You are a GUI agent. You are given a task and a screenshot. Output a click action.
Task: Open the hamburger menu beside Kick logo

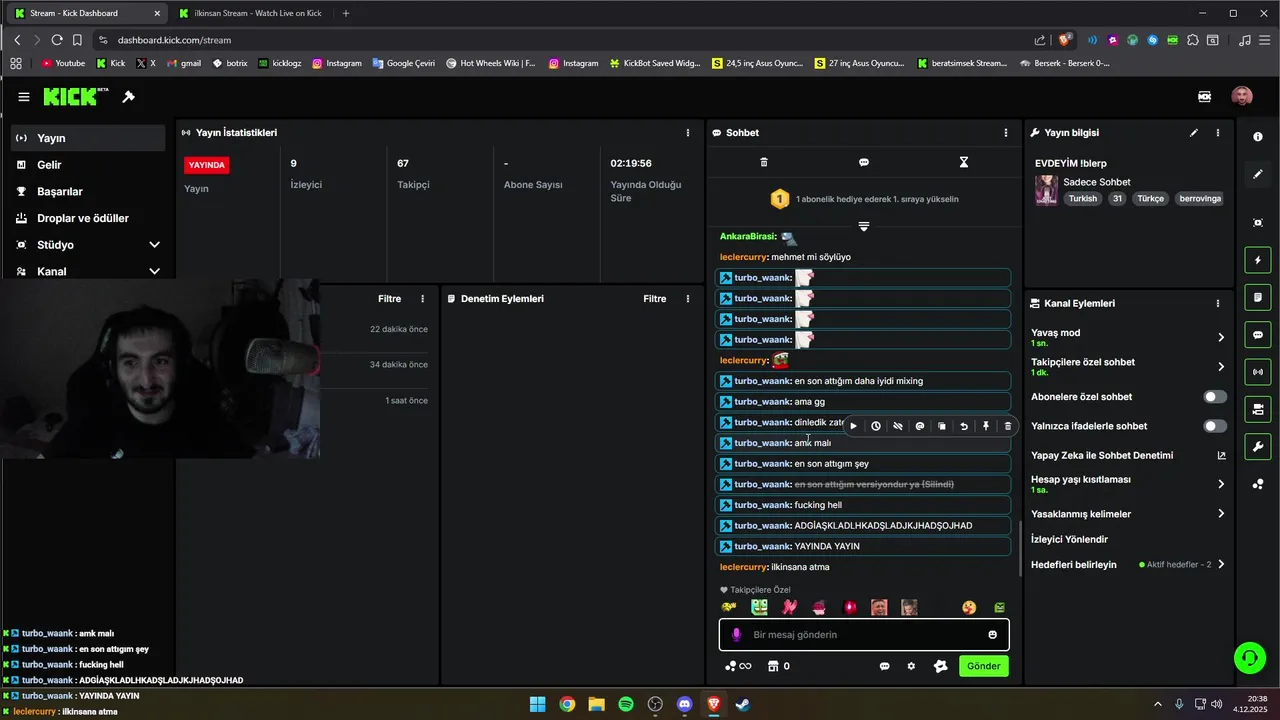(23, 97)
